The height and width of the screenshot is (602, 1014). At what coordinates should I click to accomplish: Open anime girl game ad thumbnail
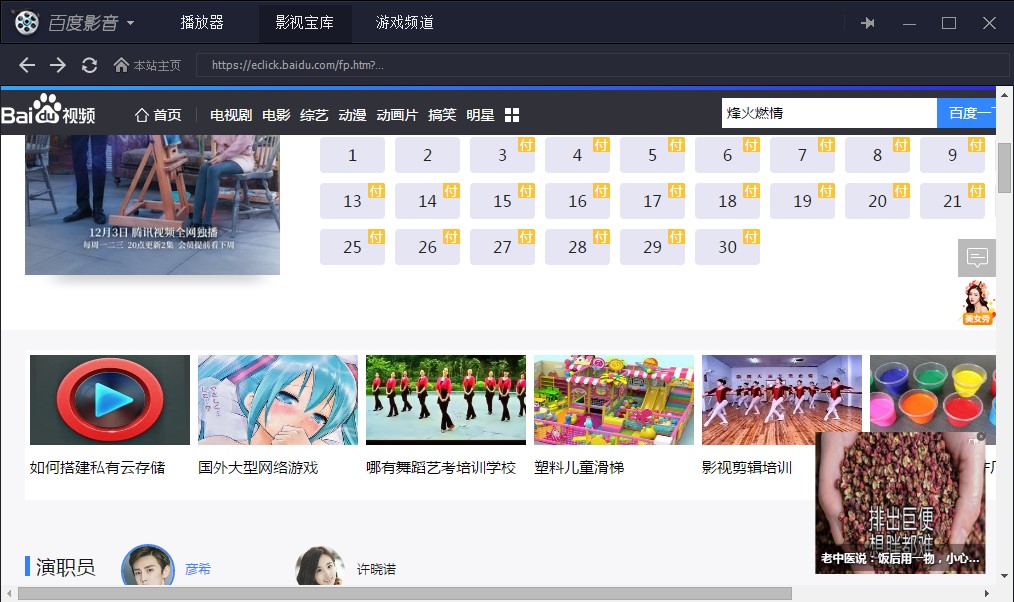point(278,400)
